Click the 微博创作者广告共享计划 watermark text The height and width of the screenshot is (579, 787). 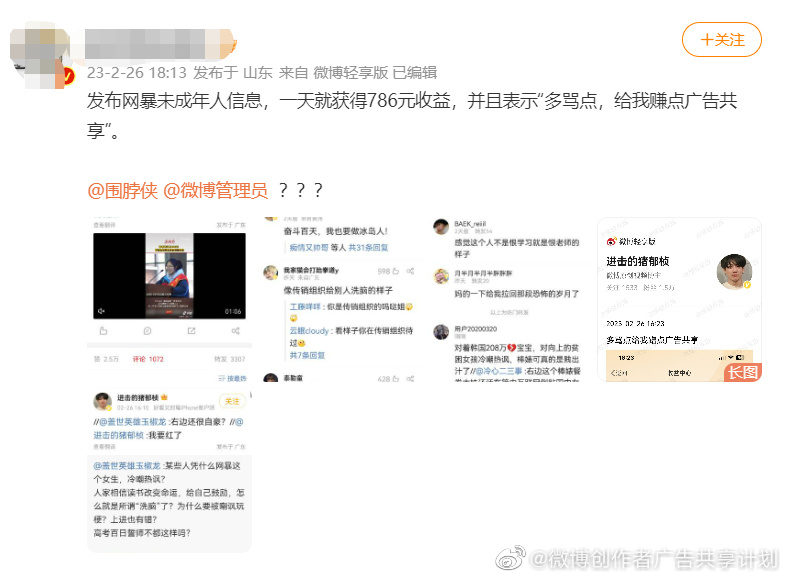(x=655, y=558)
